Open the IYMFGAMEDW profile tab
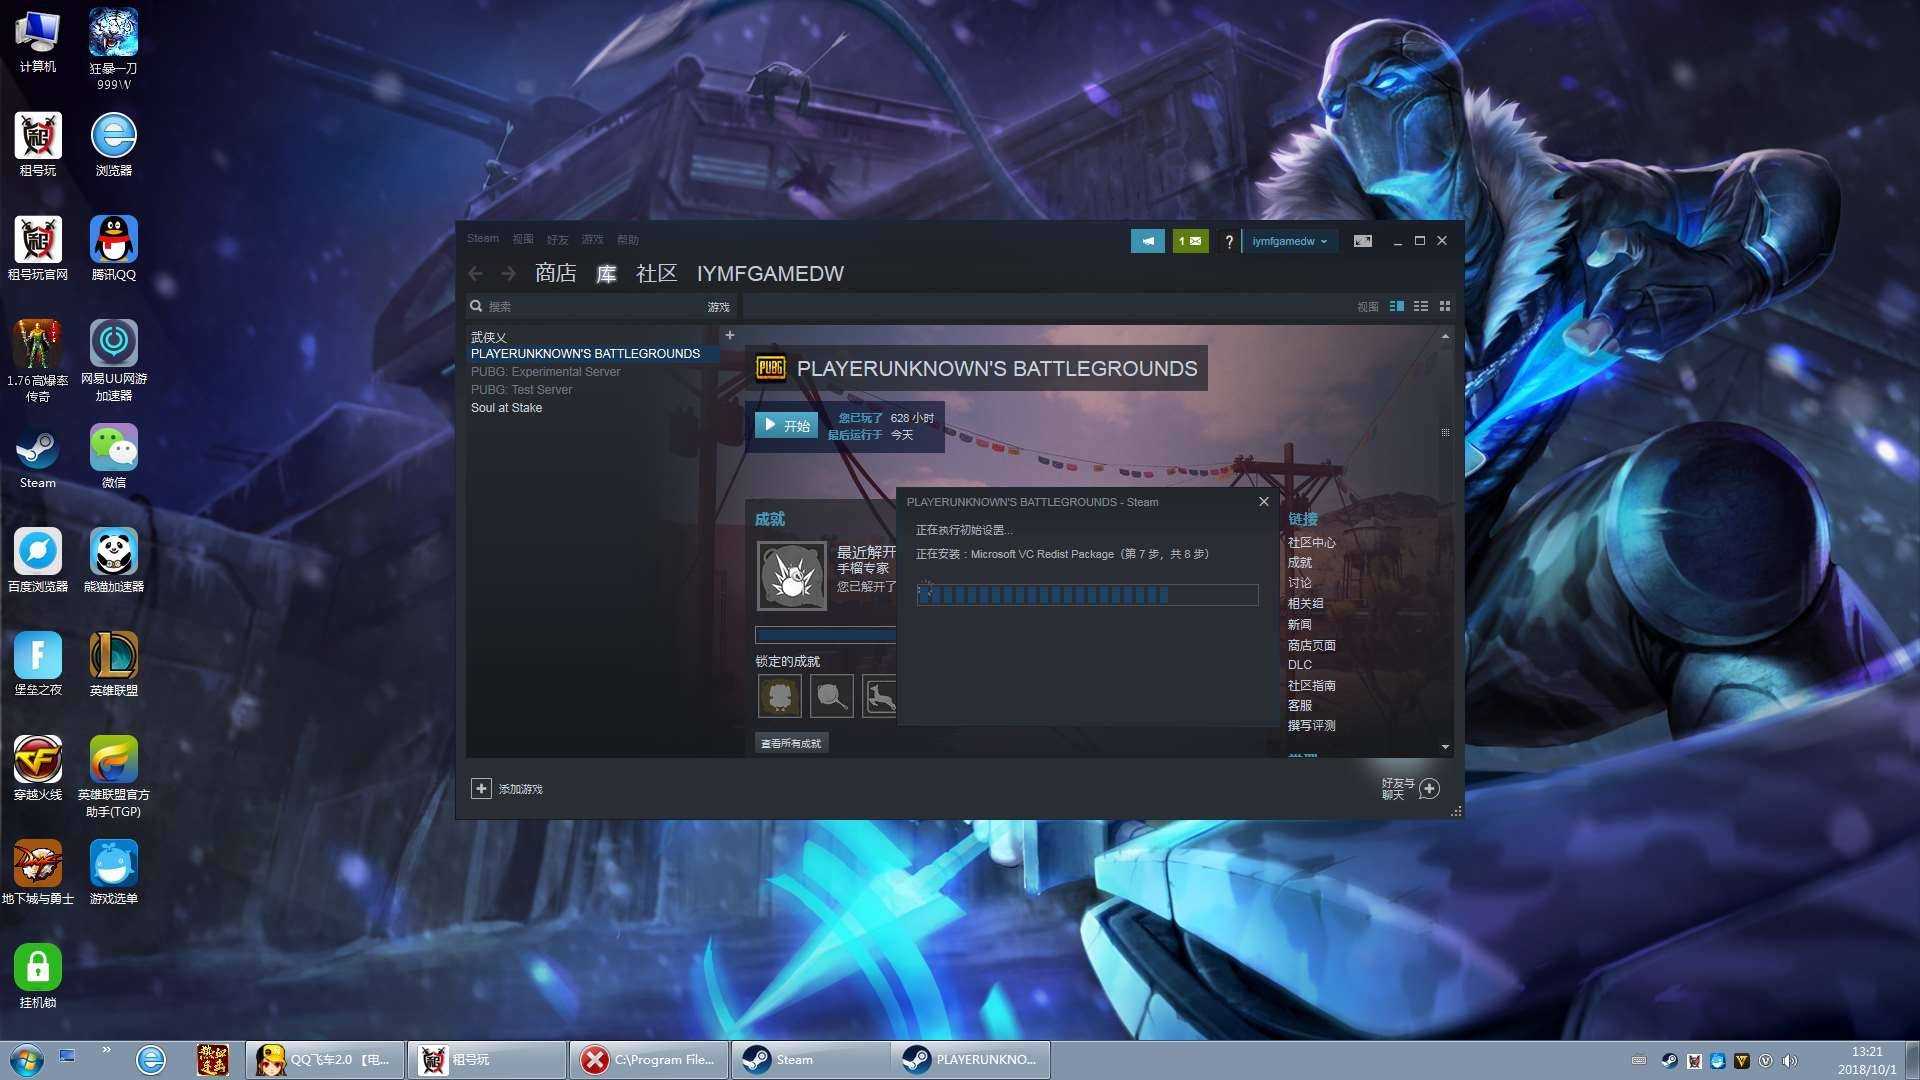This screenshot has width=1920, height=1080. point(770,273)
